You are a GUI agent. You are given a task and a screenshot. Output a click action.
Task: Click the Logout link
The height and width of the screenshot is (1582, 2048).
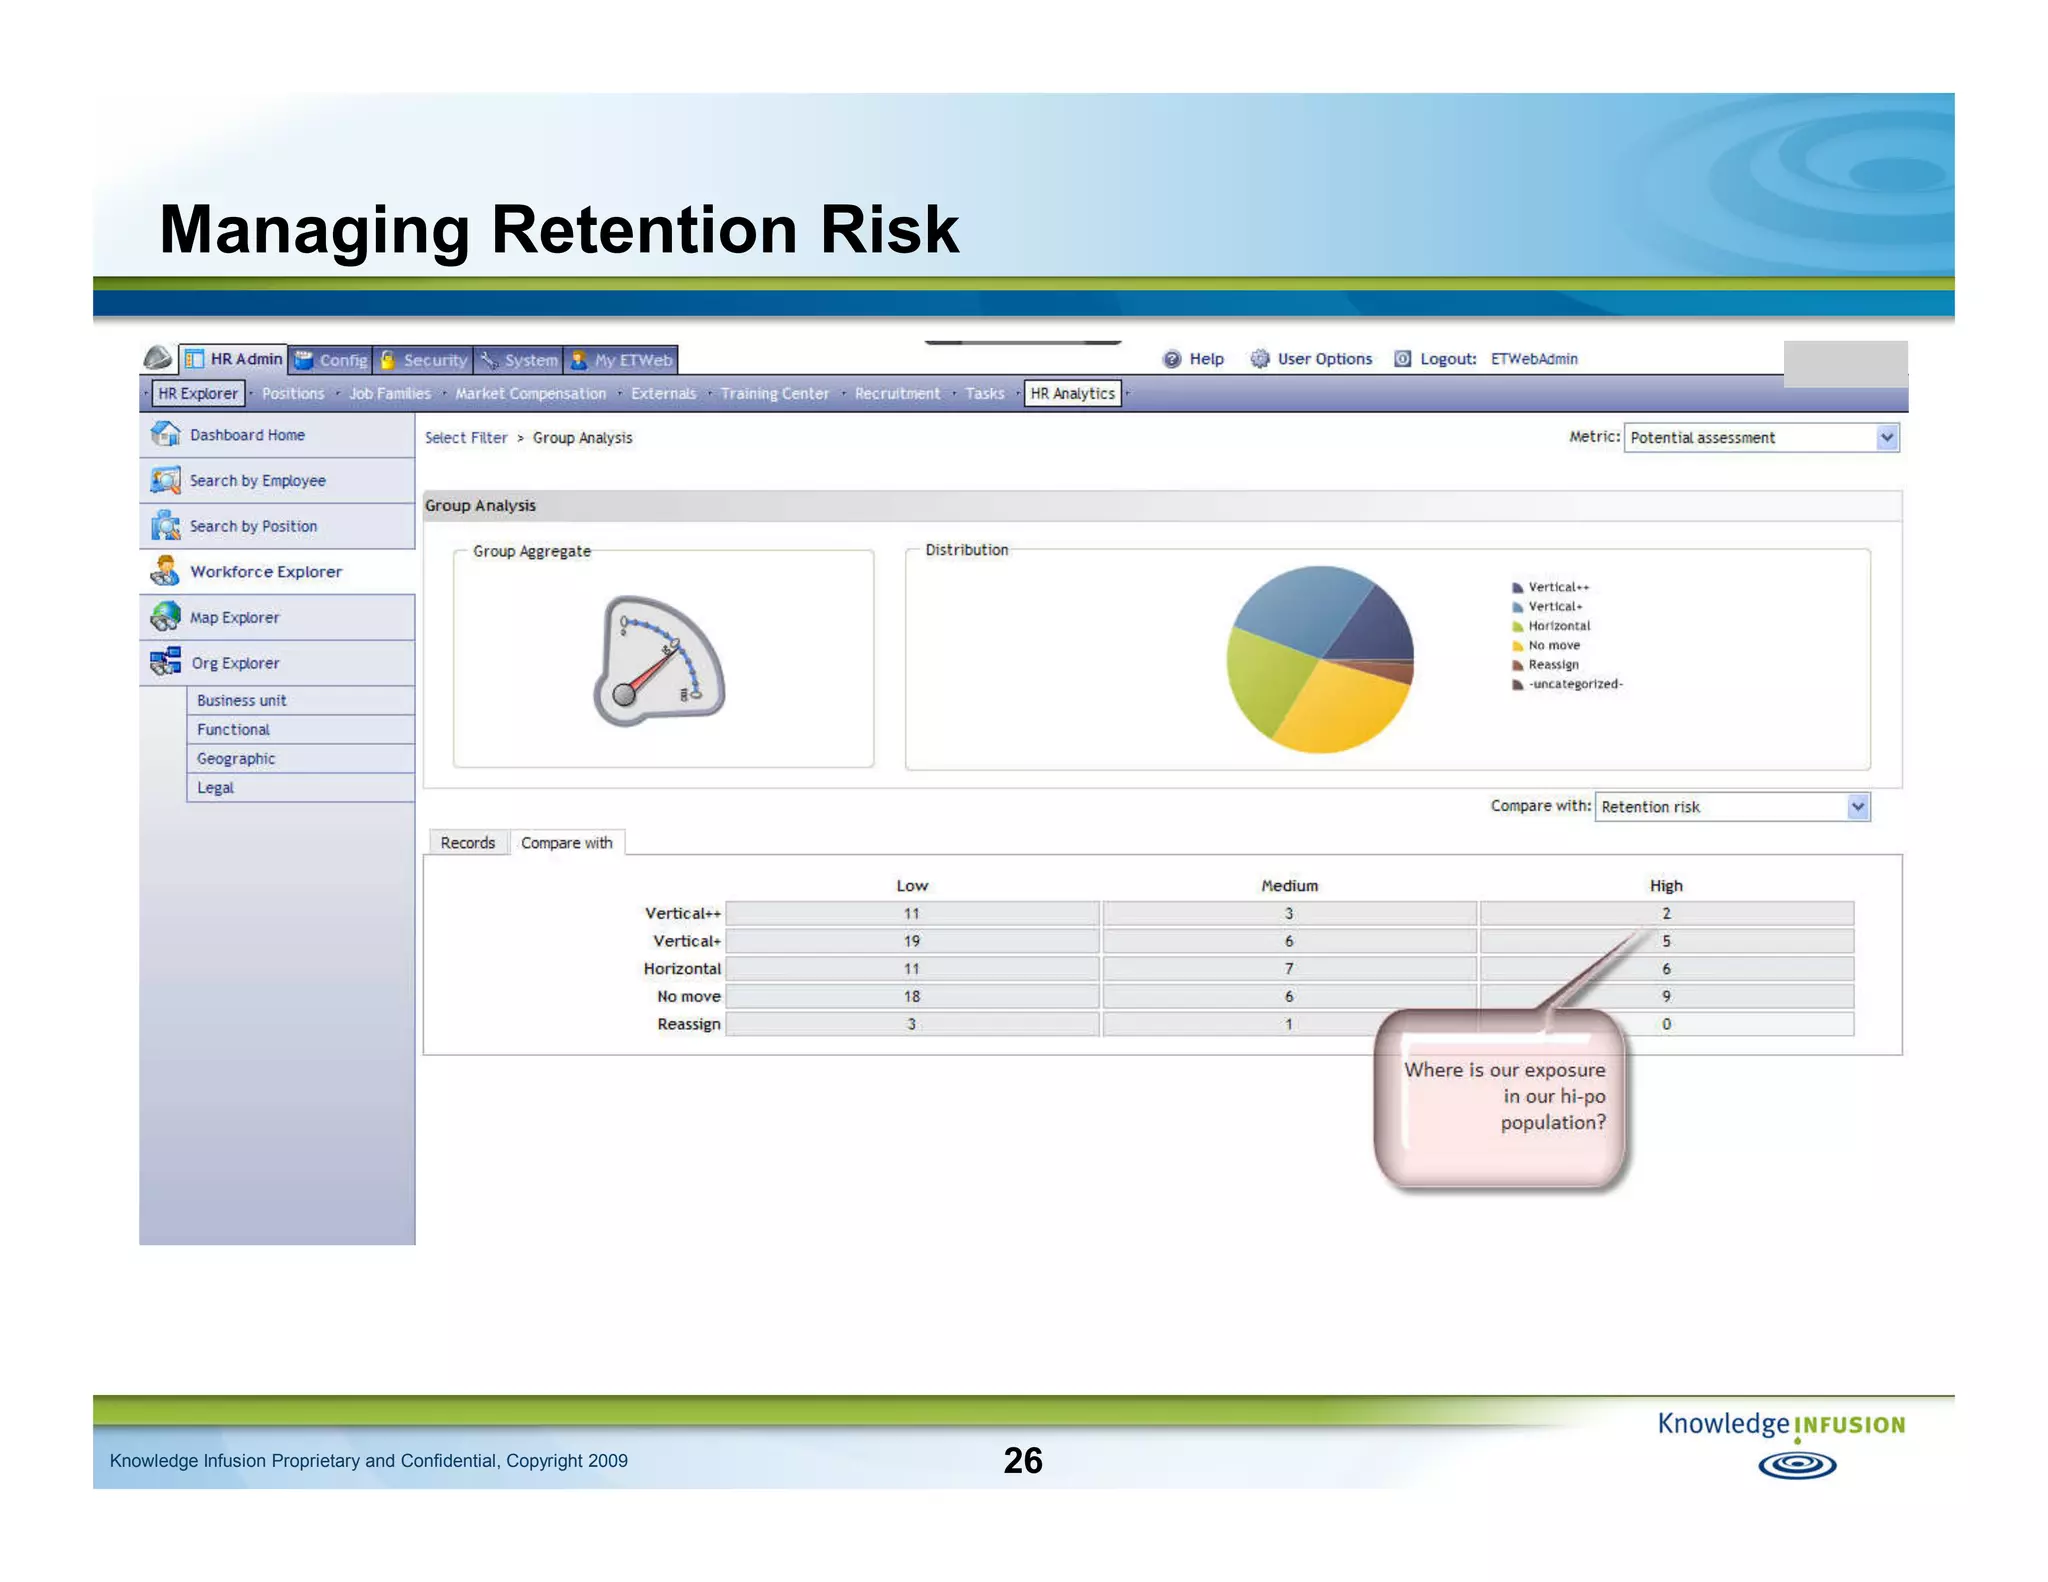click(x=1447, y=359)
